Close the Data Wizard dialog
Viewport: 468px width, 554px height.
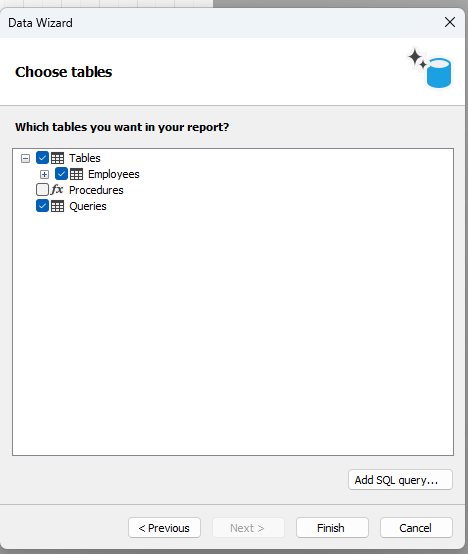450,22
